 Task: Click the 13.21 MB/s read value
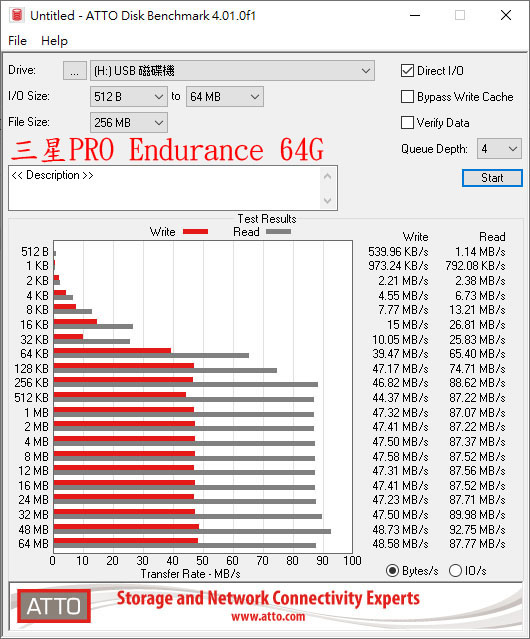[x=477, y=310]
